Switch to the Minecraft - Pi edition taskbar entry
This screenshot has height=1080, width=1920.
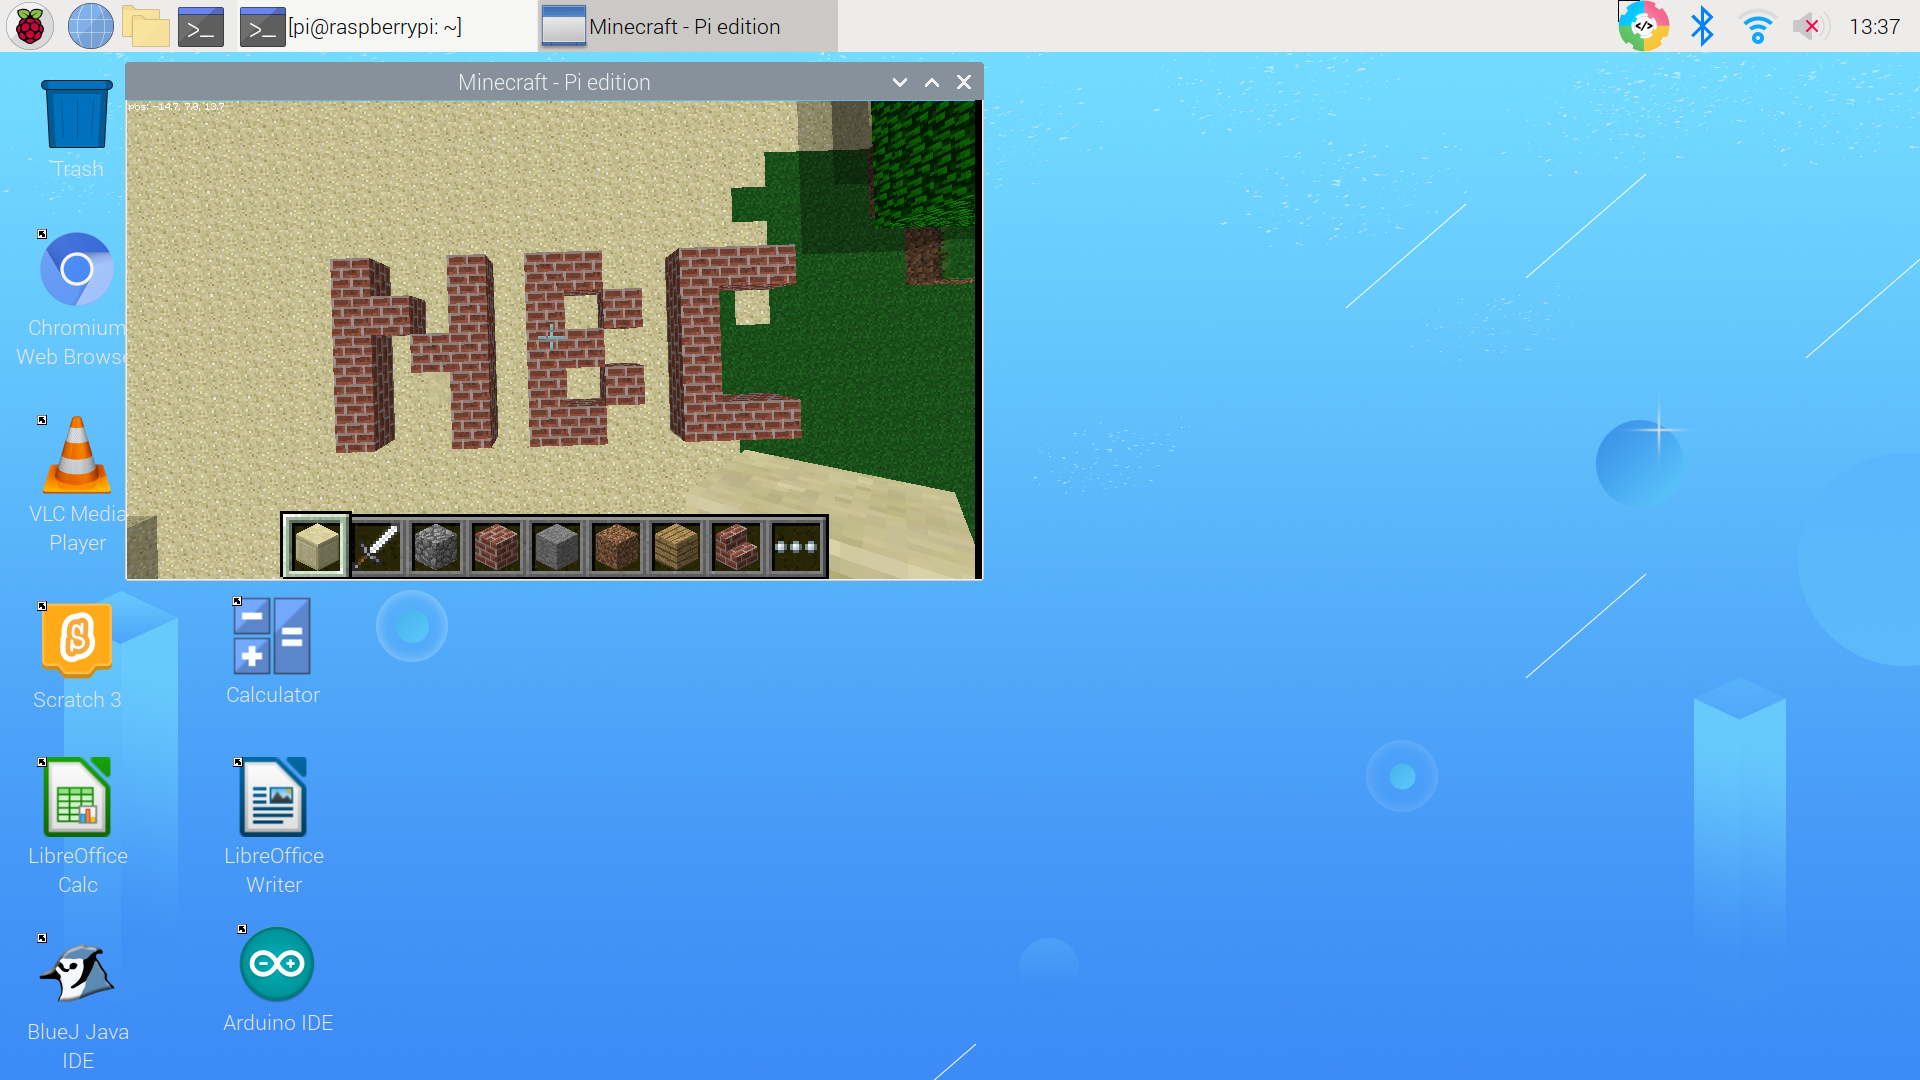(x=687, y=26)
